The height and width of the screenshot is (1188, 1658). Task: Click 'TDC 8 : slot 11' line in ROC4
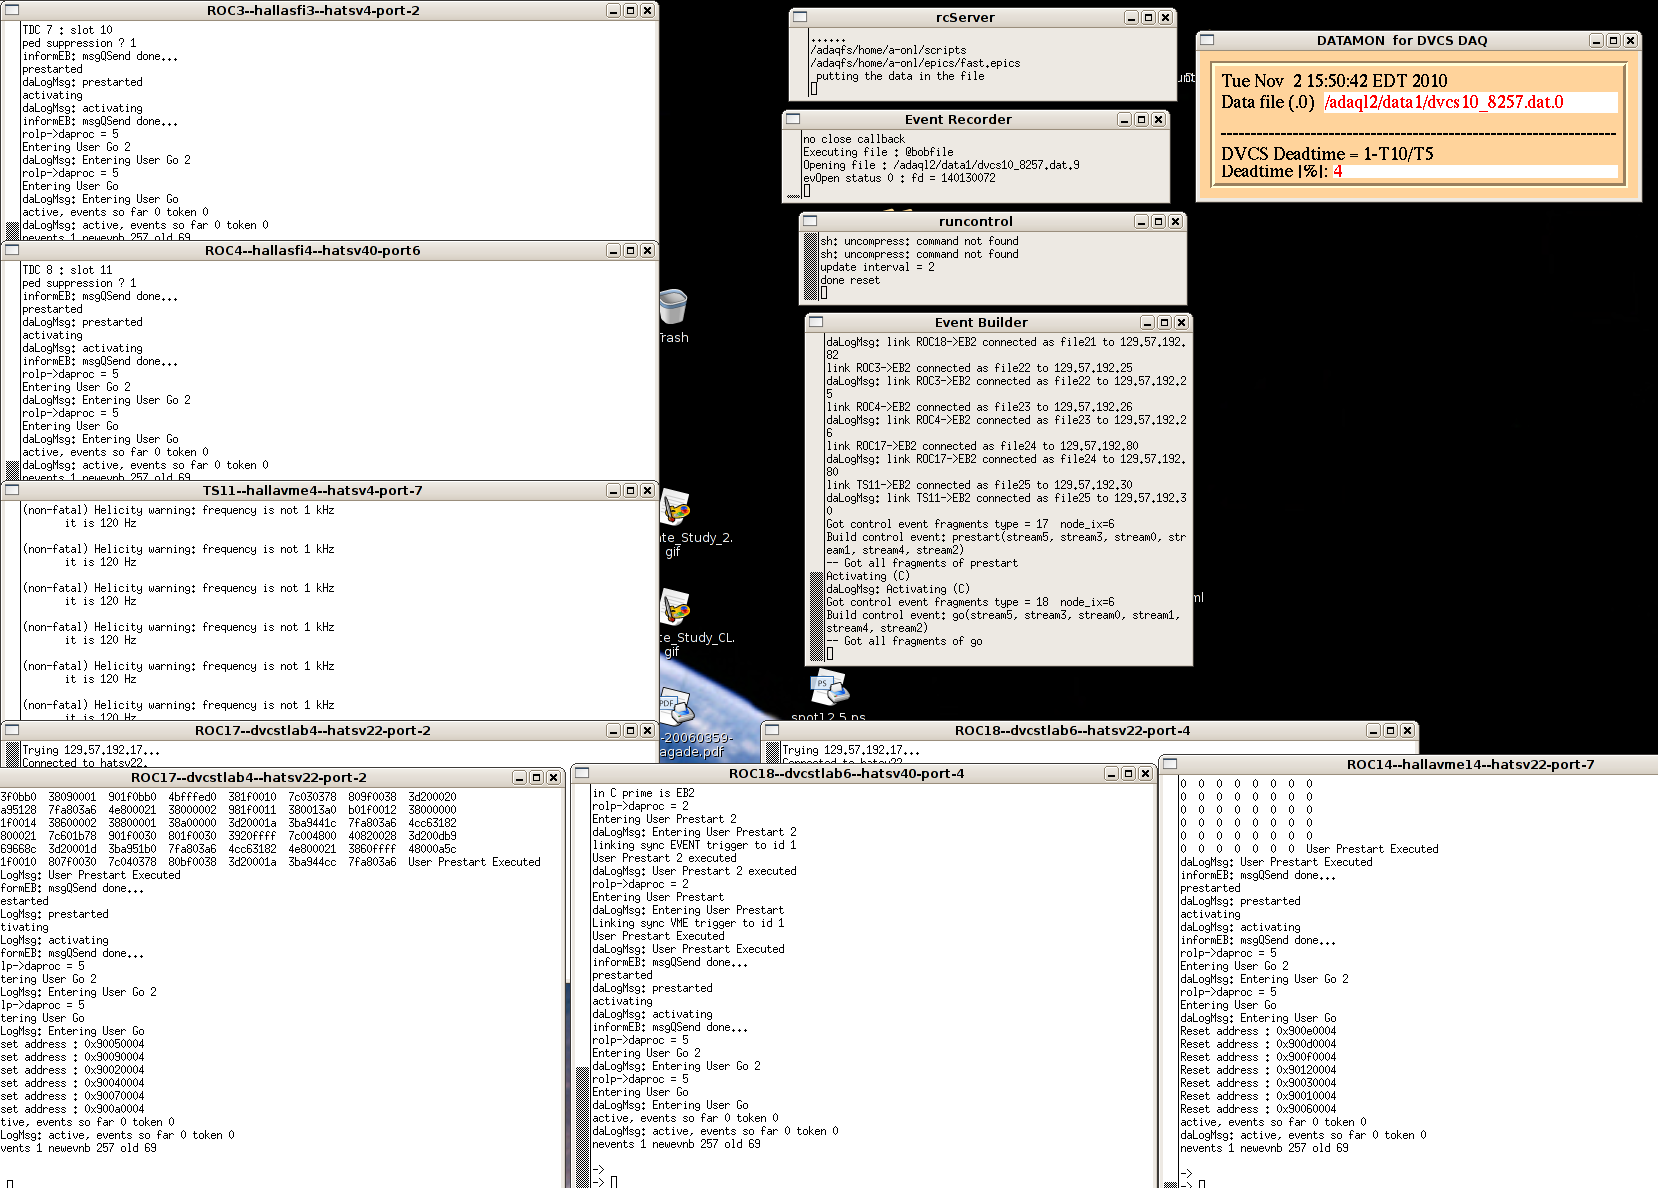67,270
